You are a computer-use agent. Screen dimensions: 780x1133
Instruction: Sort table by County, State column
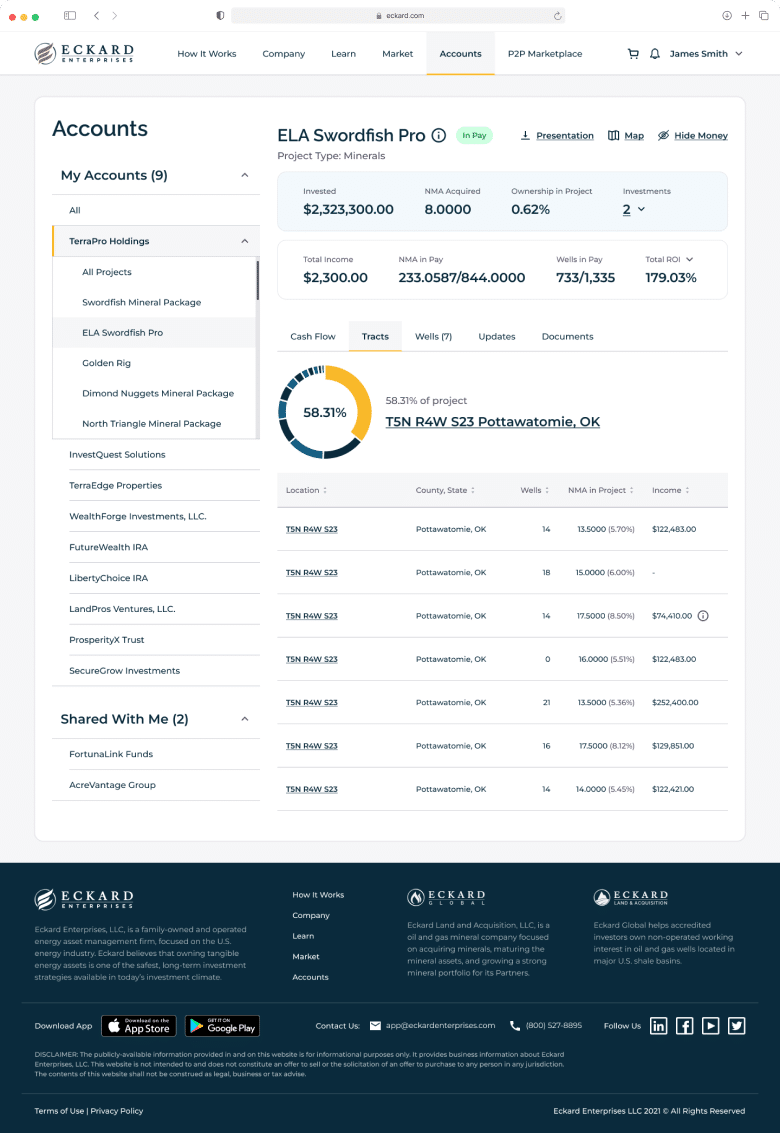point(445,490)
